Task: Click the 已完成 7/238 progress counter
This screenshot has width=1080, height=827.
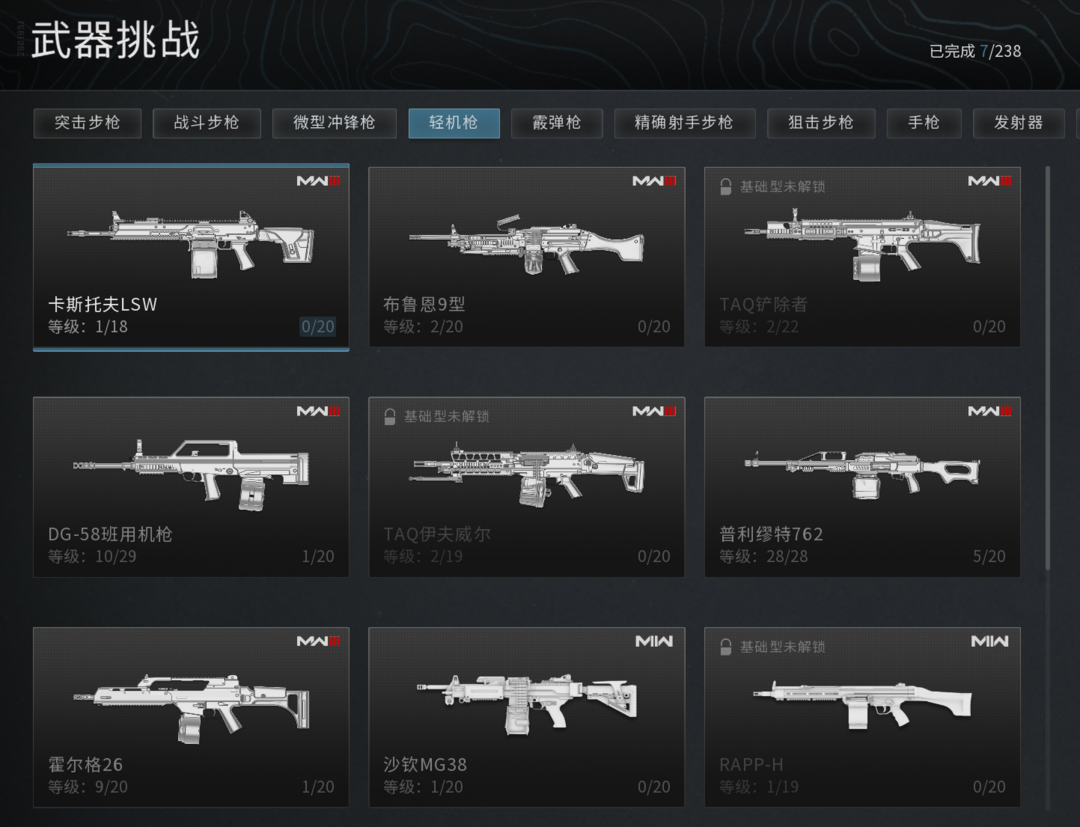Action: (x=975, y=52)
